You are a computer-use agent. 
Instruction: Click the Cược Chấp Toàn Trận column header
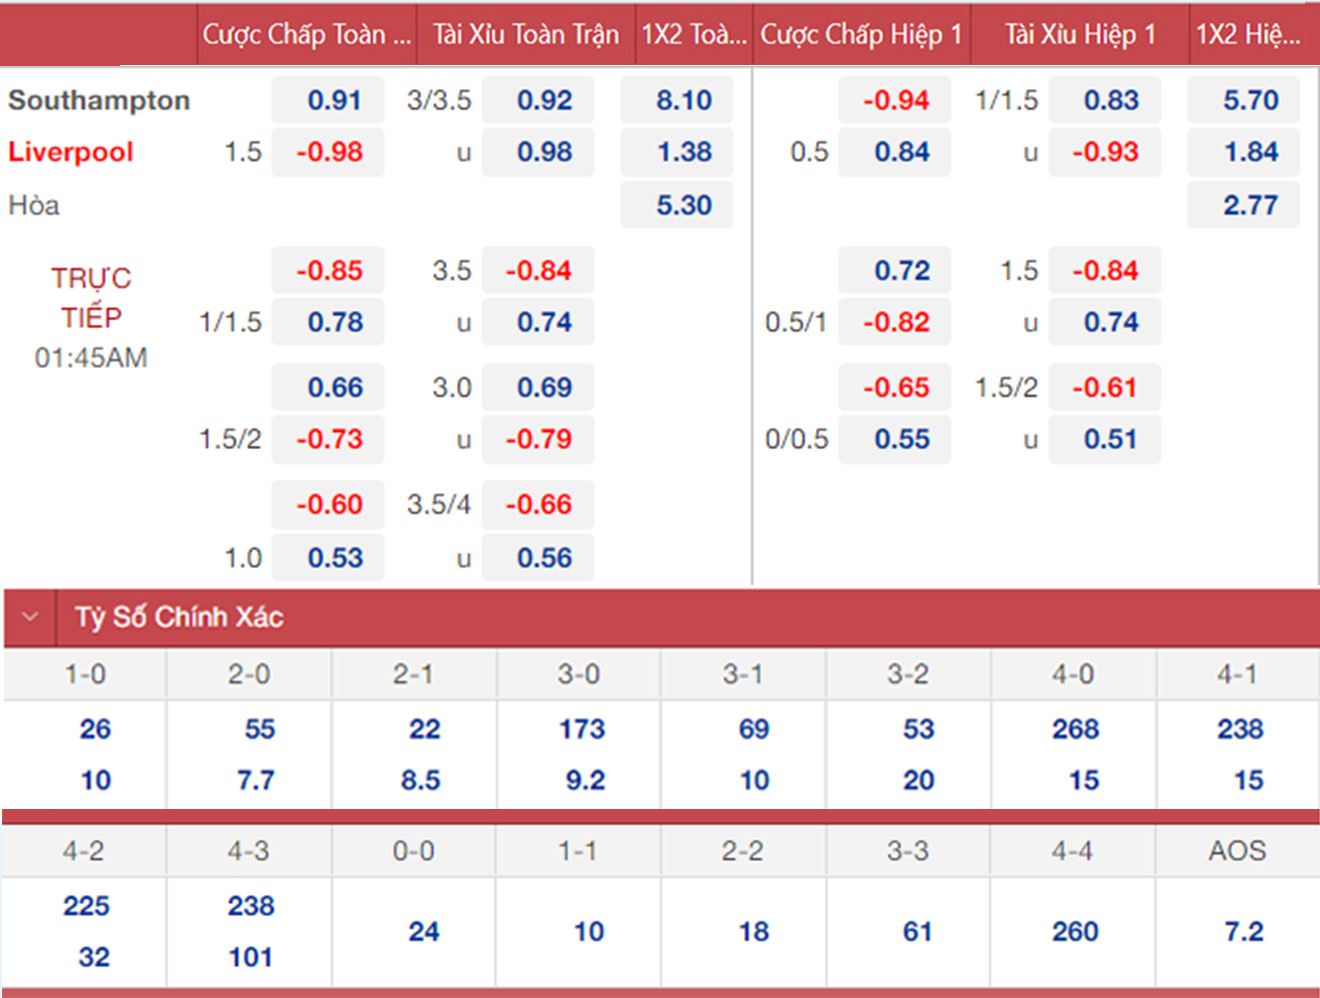pyautogui.click(x=306, y=35)
